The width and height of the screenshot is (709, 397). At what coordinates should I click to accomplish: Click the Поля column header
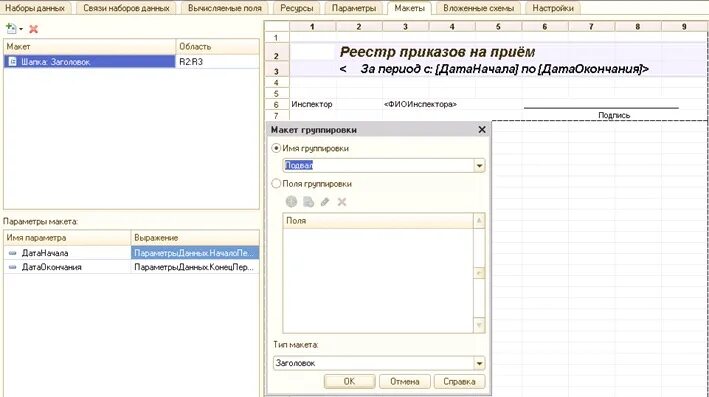click(x=378, y=221)
